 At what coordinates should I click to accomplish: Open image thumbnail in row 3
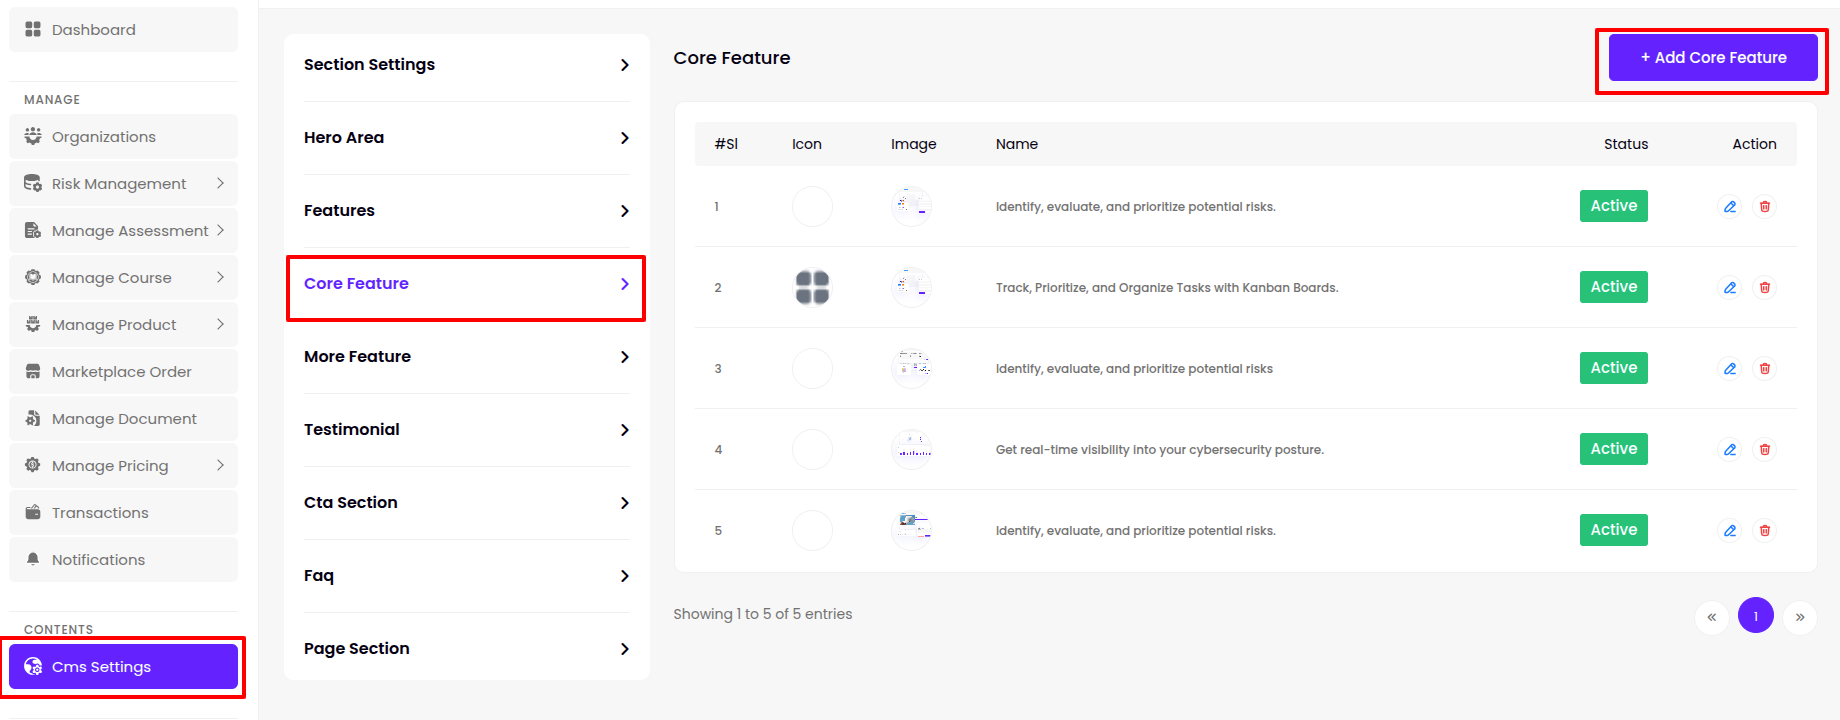tap(911, 369)
